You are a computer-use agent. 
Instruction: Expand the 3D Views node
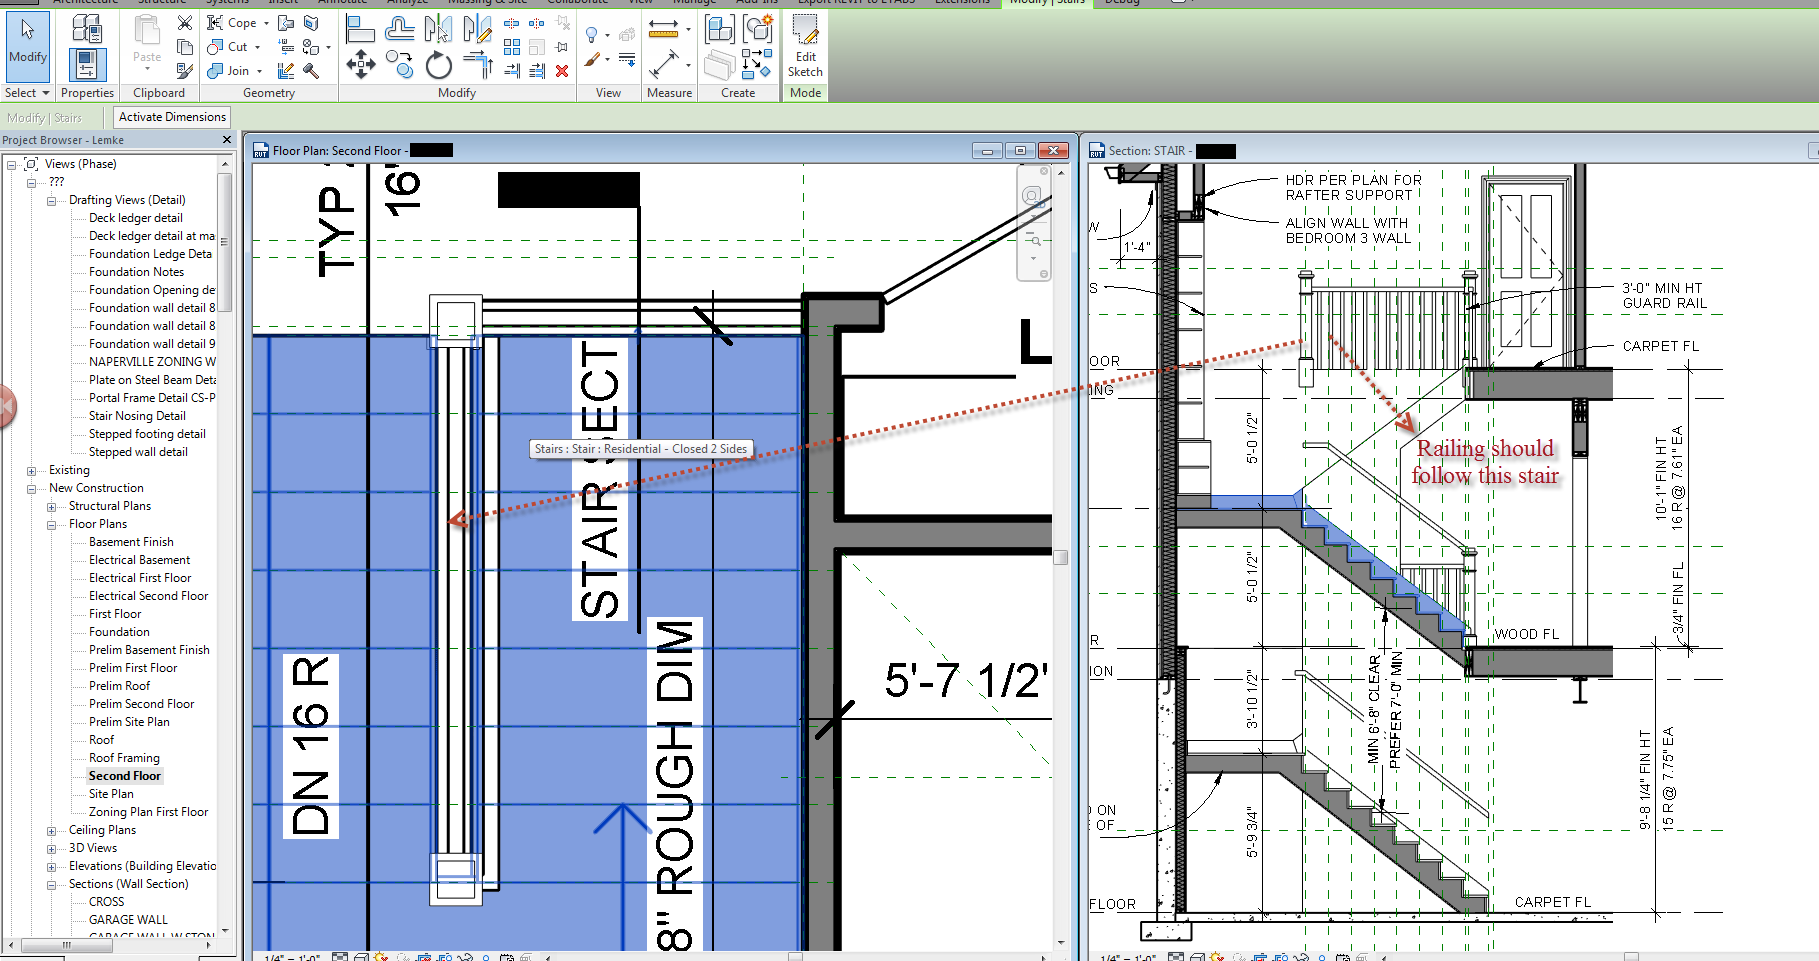[51, 848]
